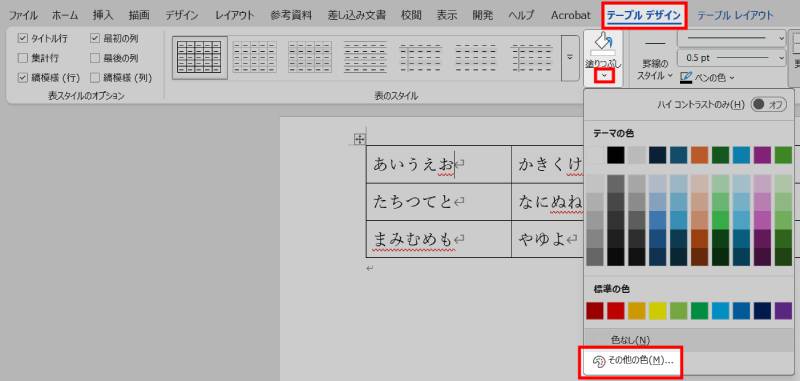This screenshot has width=800, height=381.
Task: Switch to the 参考資料 tab
Action: (x=291, y=15)
